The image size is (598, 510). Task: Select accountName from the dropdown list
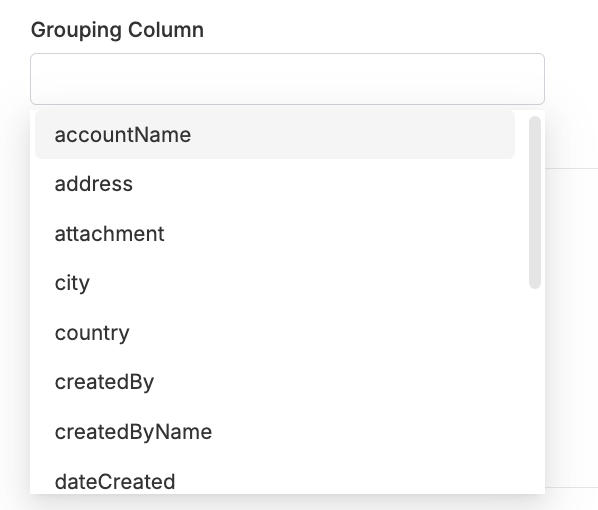point(275,135)
